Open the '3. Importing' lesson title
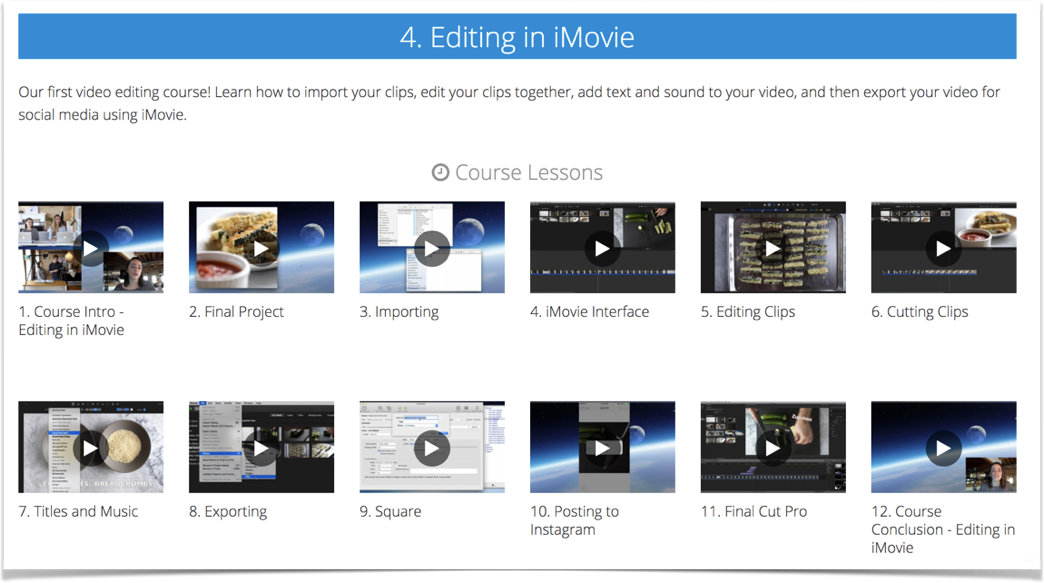1044x583 pixels. pos(399,312)
